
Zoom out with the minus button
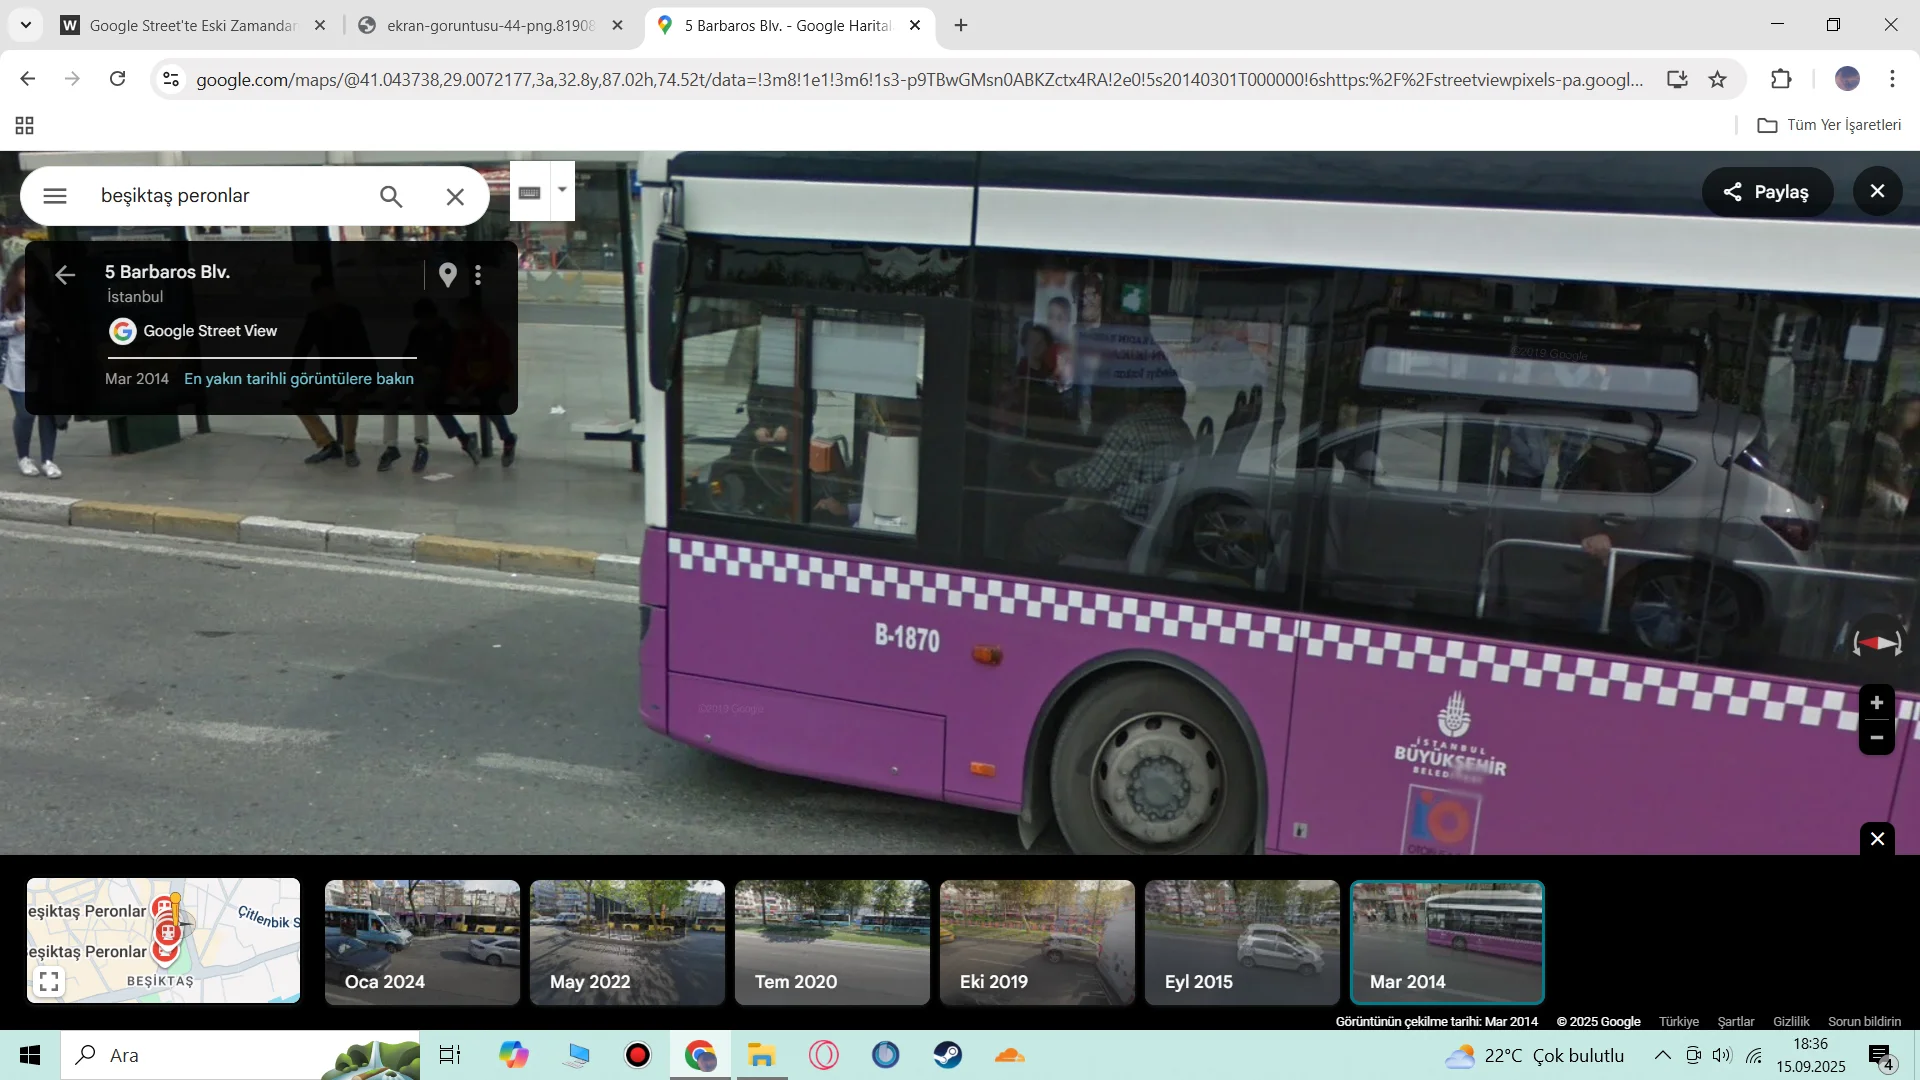(1877, 738)
